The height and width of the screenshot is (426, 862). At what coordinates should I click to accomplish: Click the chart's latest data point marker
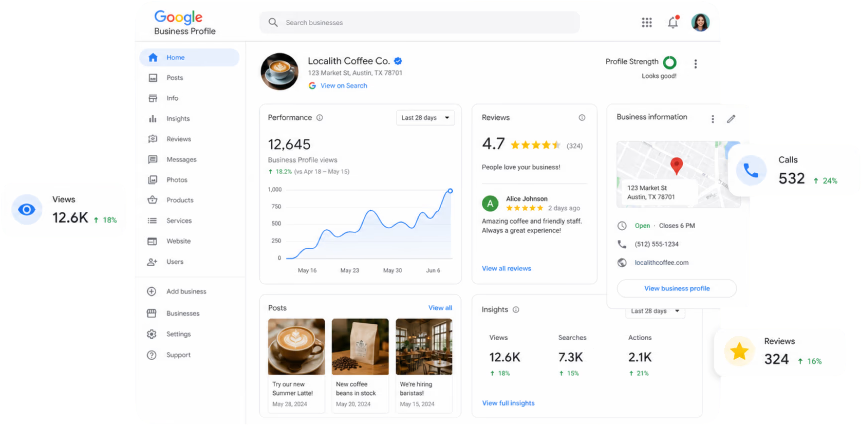click(x=450, y=191)
